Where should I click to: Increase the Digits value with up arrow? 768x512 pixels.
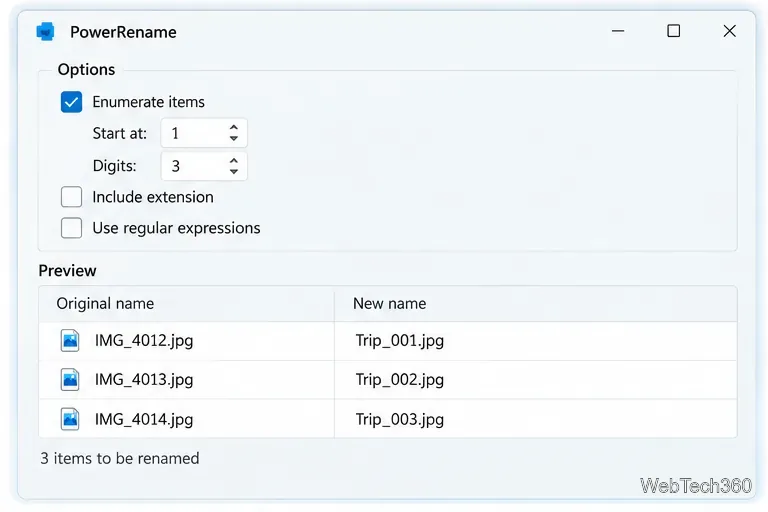pos(234,161)
